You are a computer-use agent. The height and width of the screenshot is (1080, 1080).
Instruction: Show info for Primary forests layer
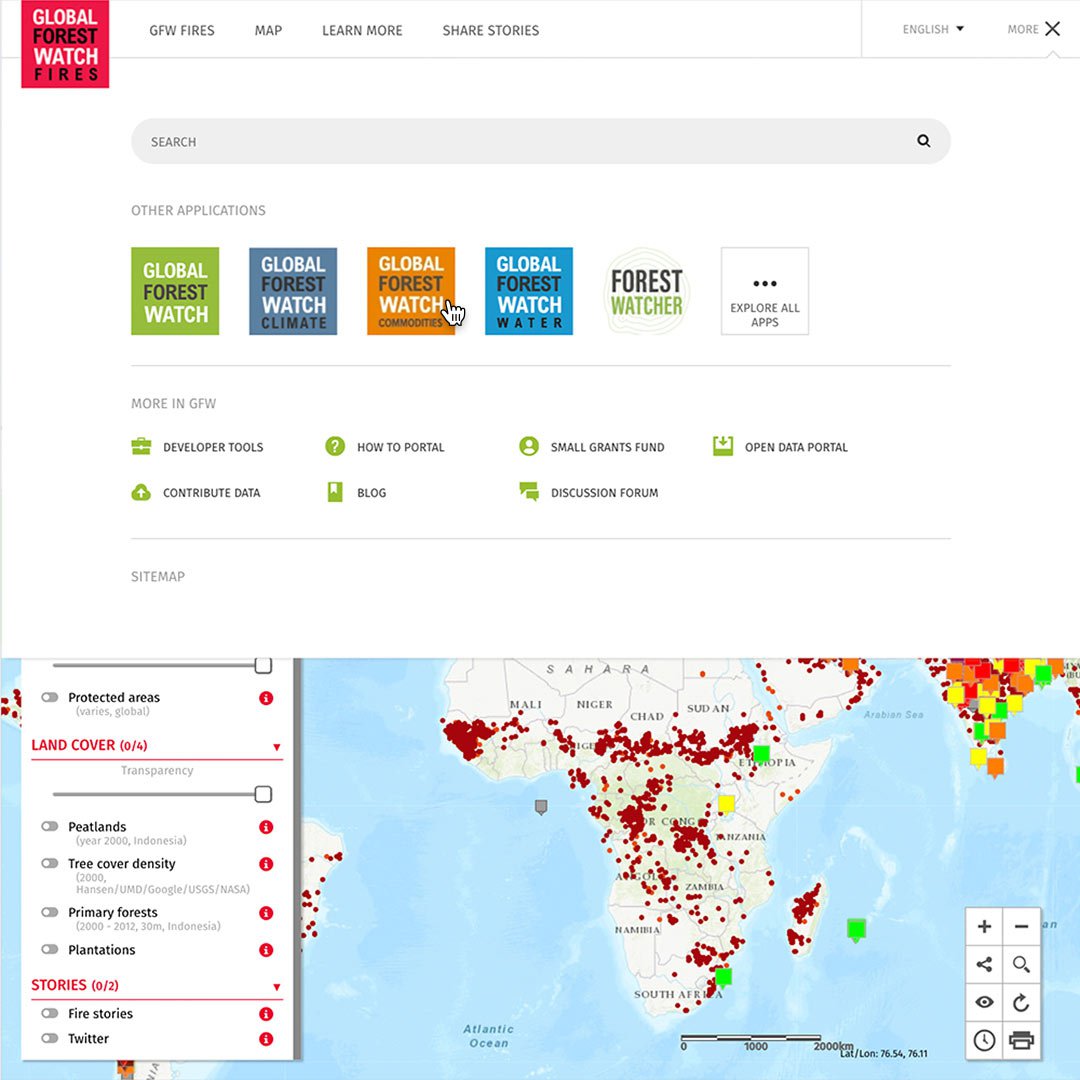266,913
